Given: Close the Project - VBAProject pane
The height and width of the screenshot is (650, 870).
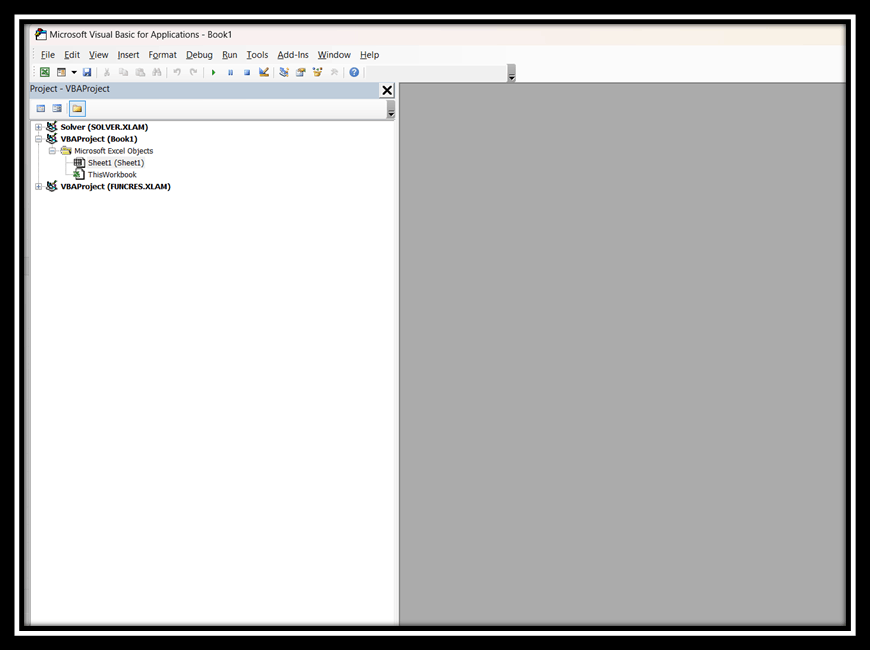Looking at the screenshot, I should (x=387, y=90).
